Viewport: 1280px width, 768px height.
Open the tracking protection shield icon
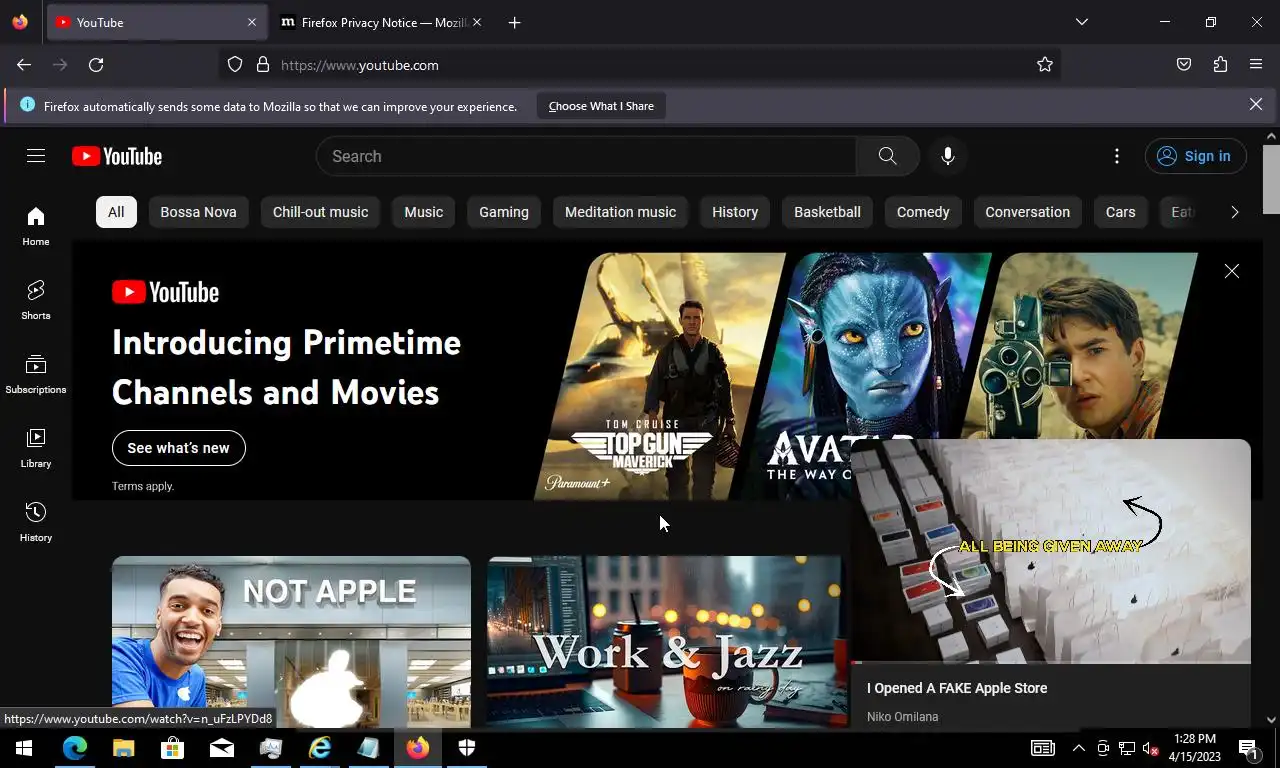click(x=235, y=65)
